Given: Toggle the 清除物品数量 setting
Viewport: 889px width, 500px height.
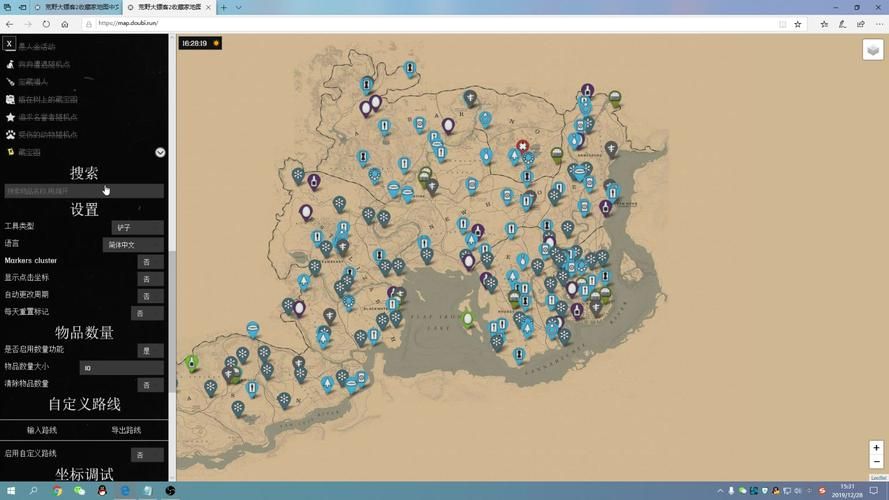Looking at the screenshot, I should tap(151, 384).
